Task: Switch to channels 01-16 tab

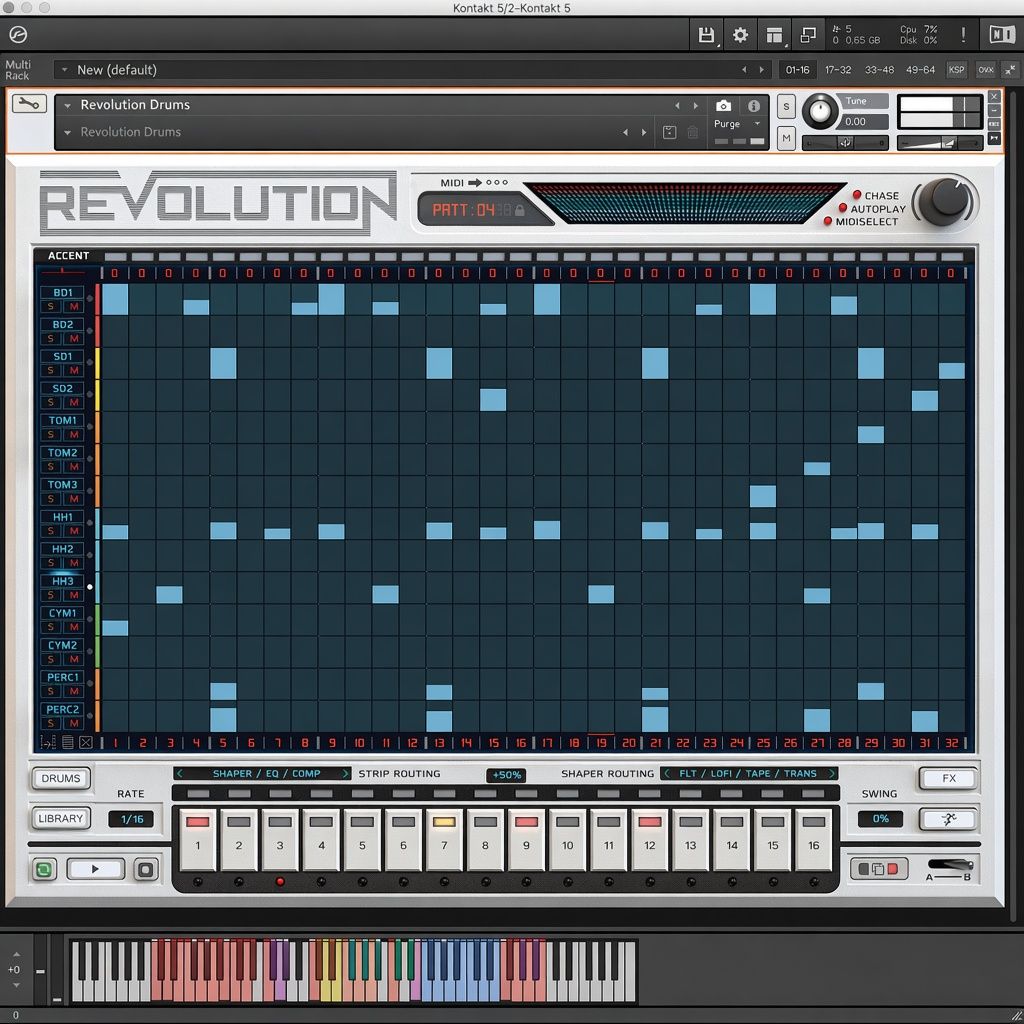Action: [x=797, y=69]
